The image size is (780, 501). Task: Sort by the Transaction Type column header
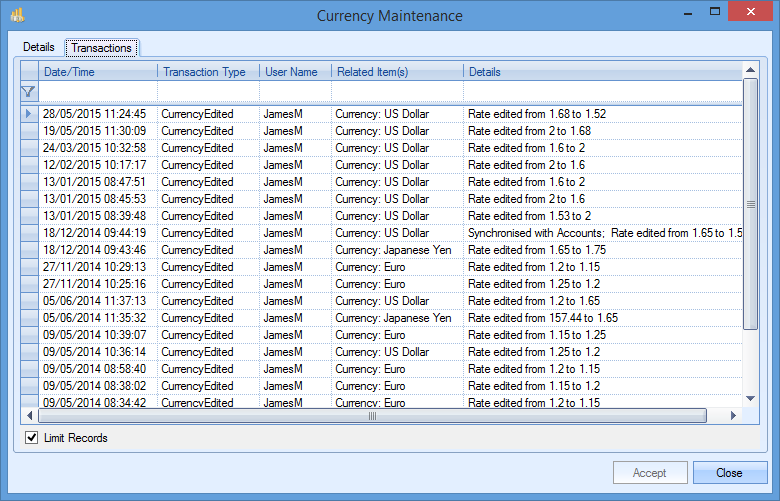208,72
